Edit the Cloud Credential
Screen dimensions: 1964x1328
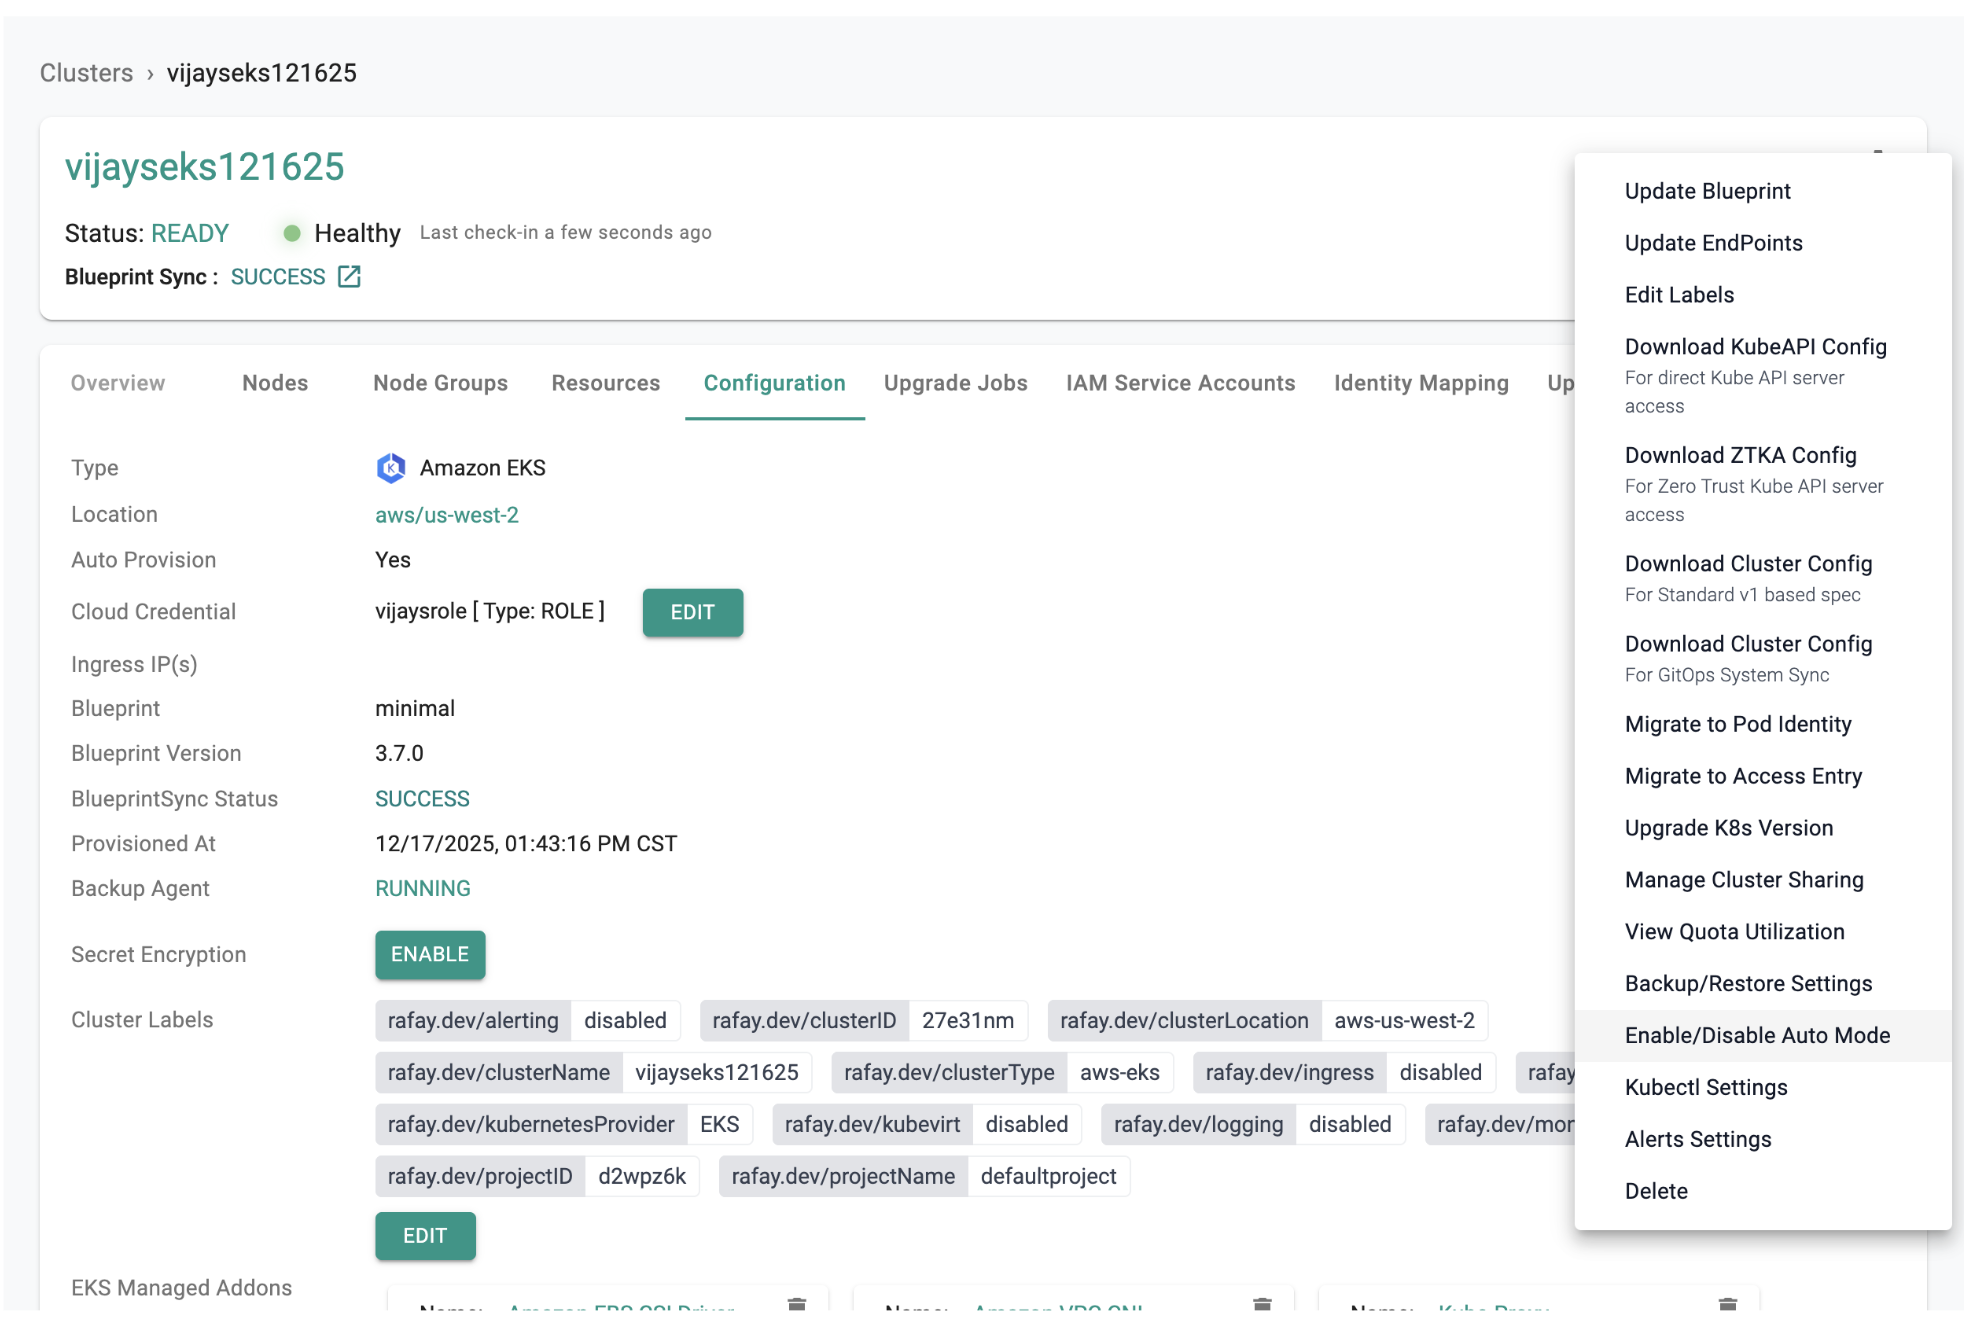(x=692, y=612)
